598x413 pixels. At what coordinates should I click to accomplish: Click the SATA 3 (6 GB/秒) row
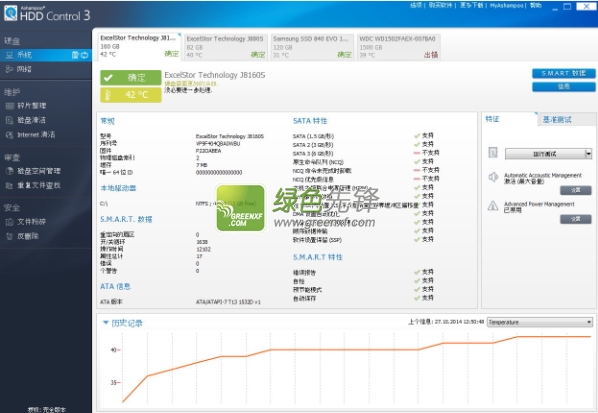click(x=366, y=153)
